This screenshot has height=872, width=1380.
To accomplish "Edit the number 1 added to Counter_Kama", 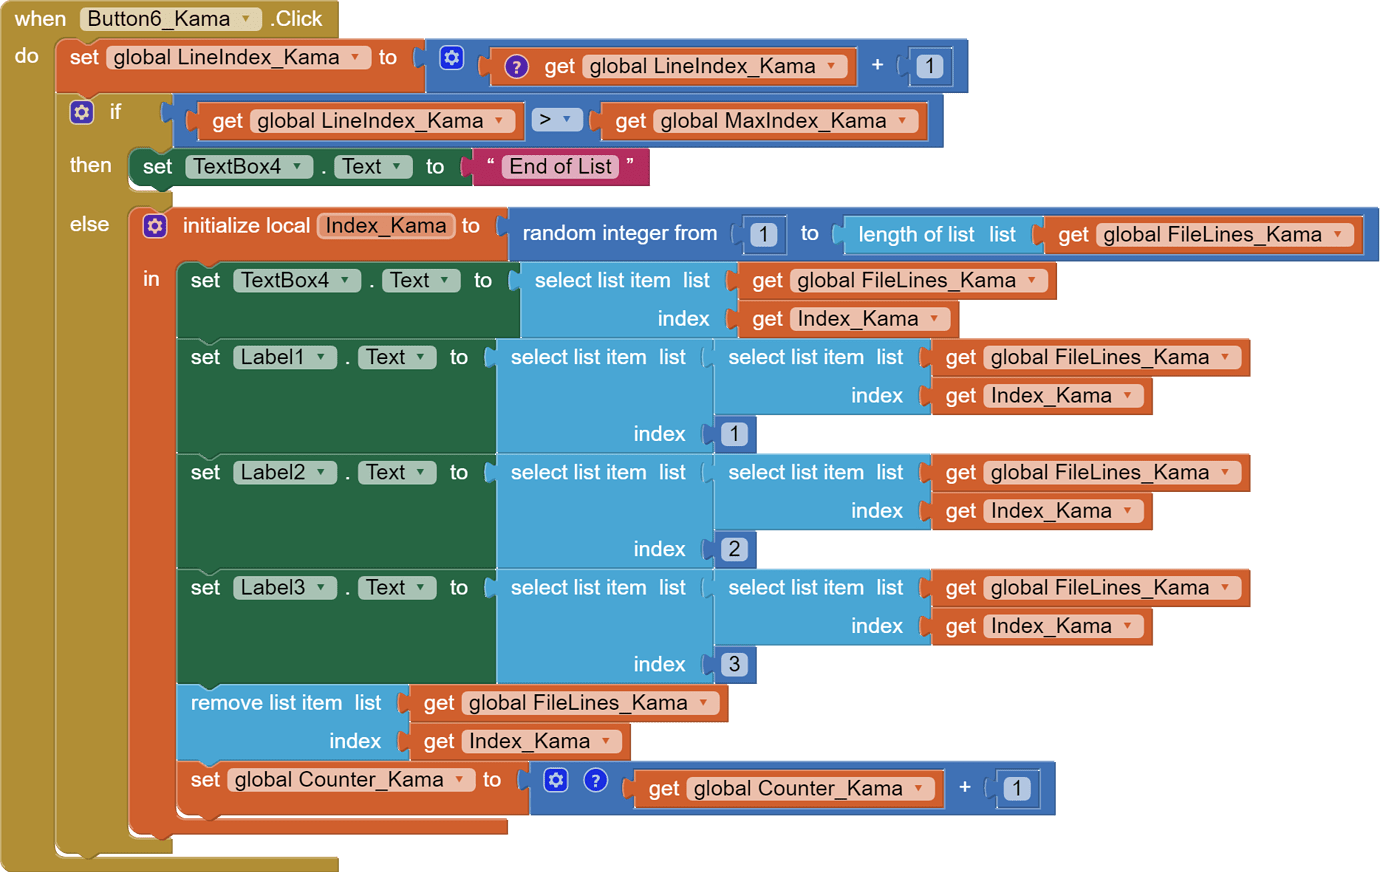I will pyautogui.click(x=1017, y=788).
